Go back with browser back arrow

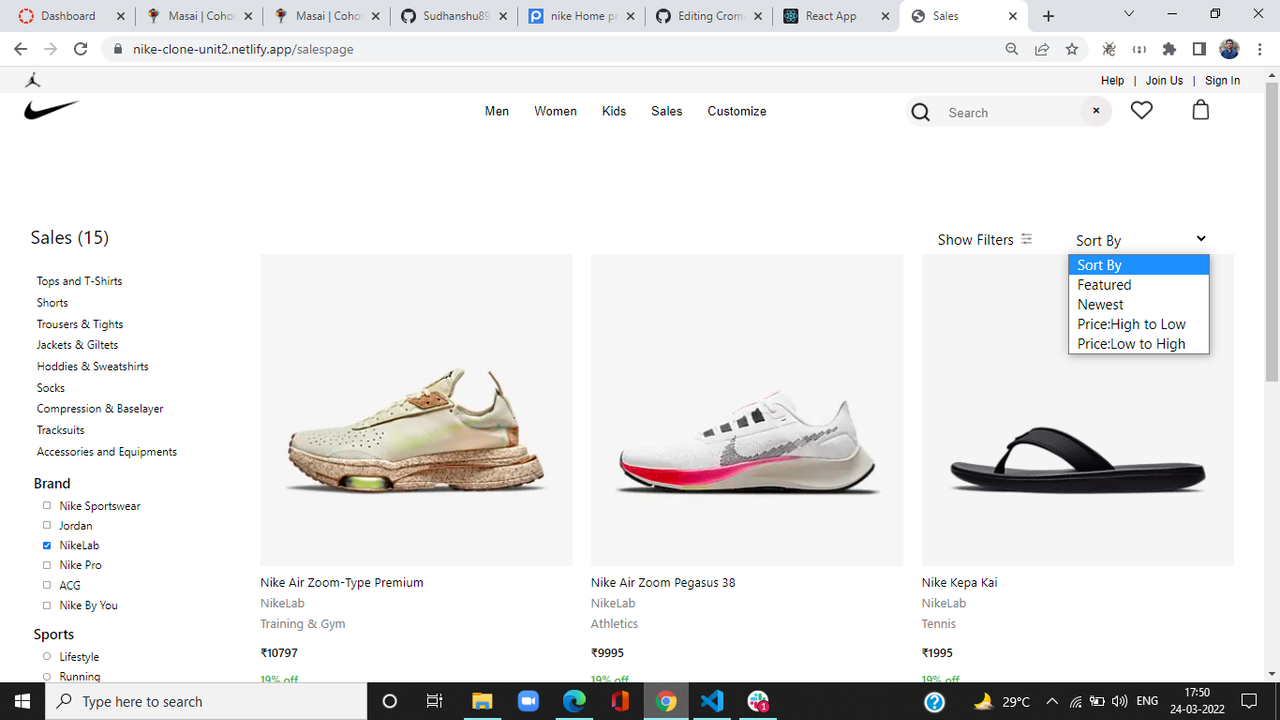(x=21, y=49)
